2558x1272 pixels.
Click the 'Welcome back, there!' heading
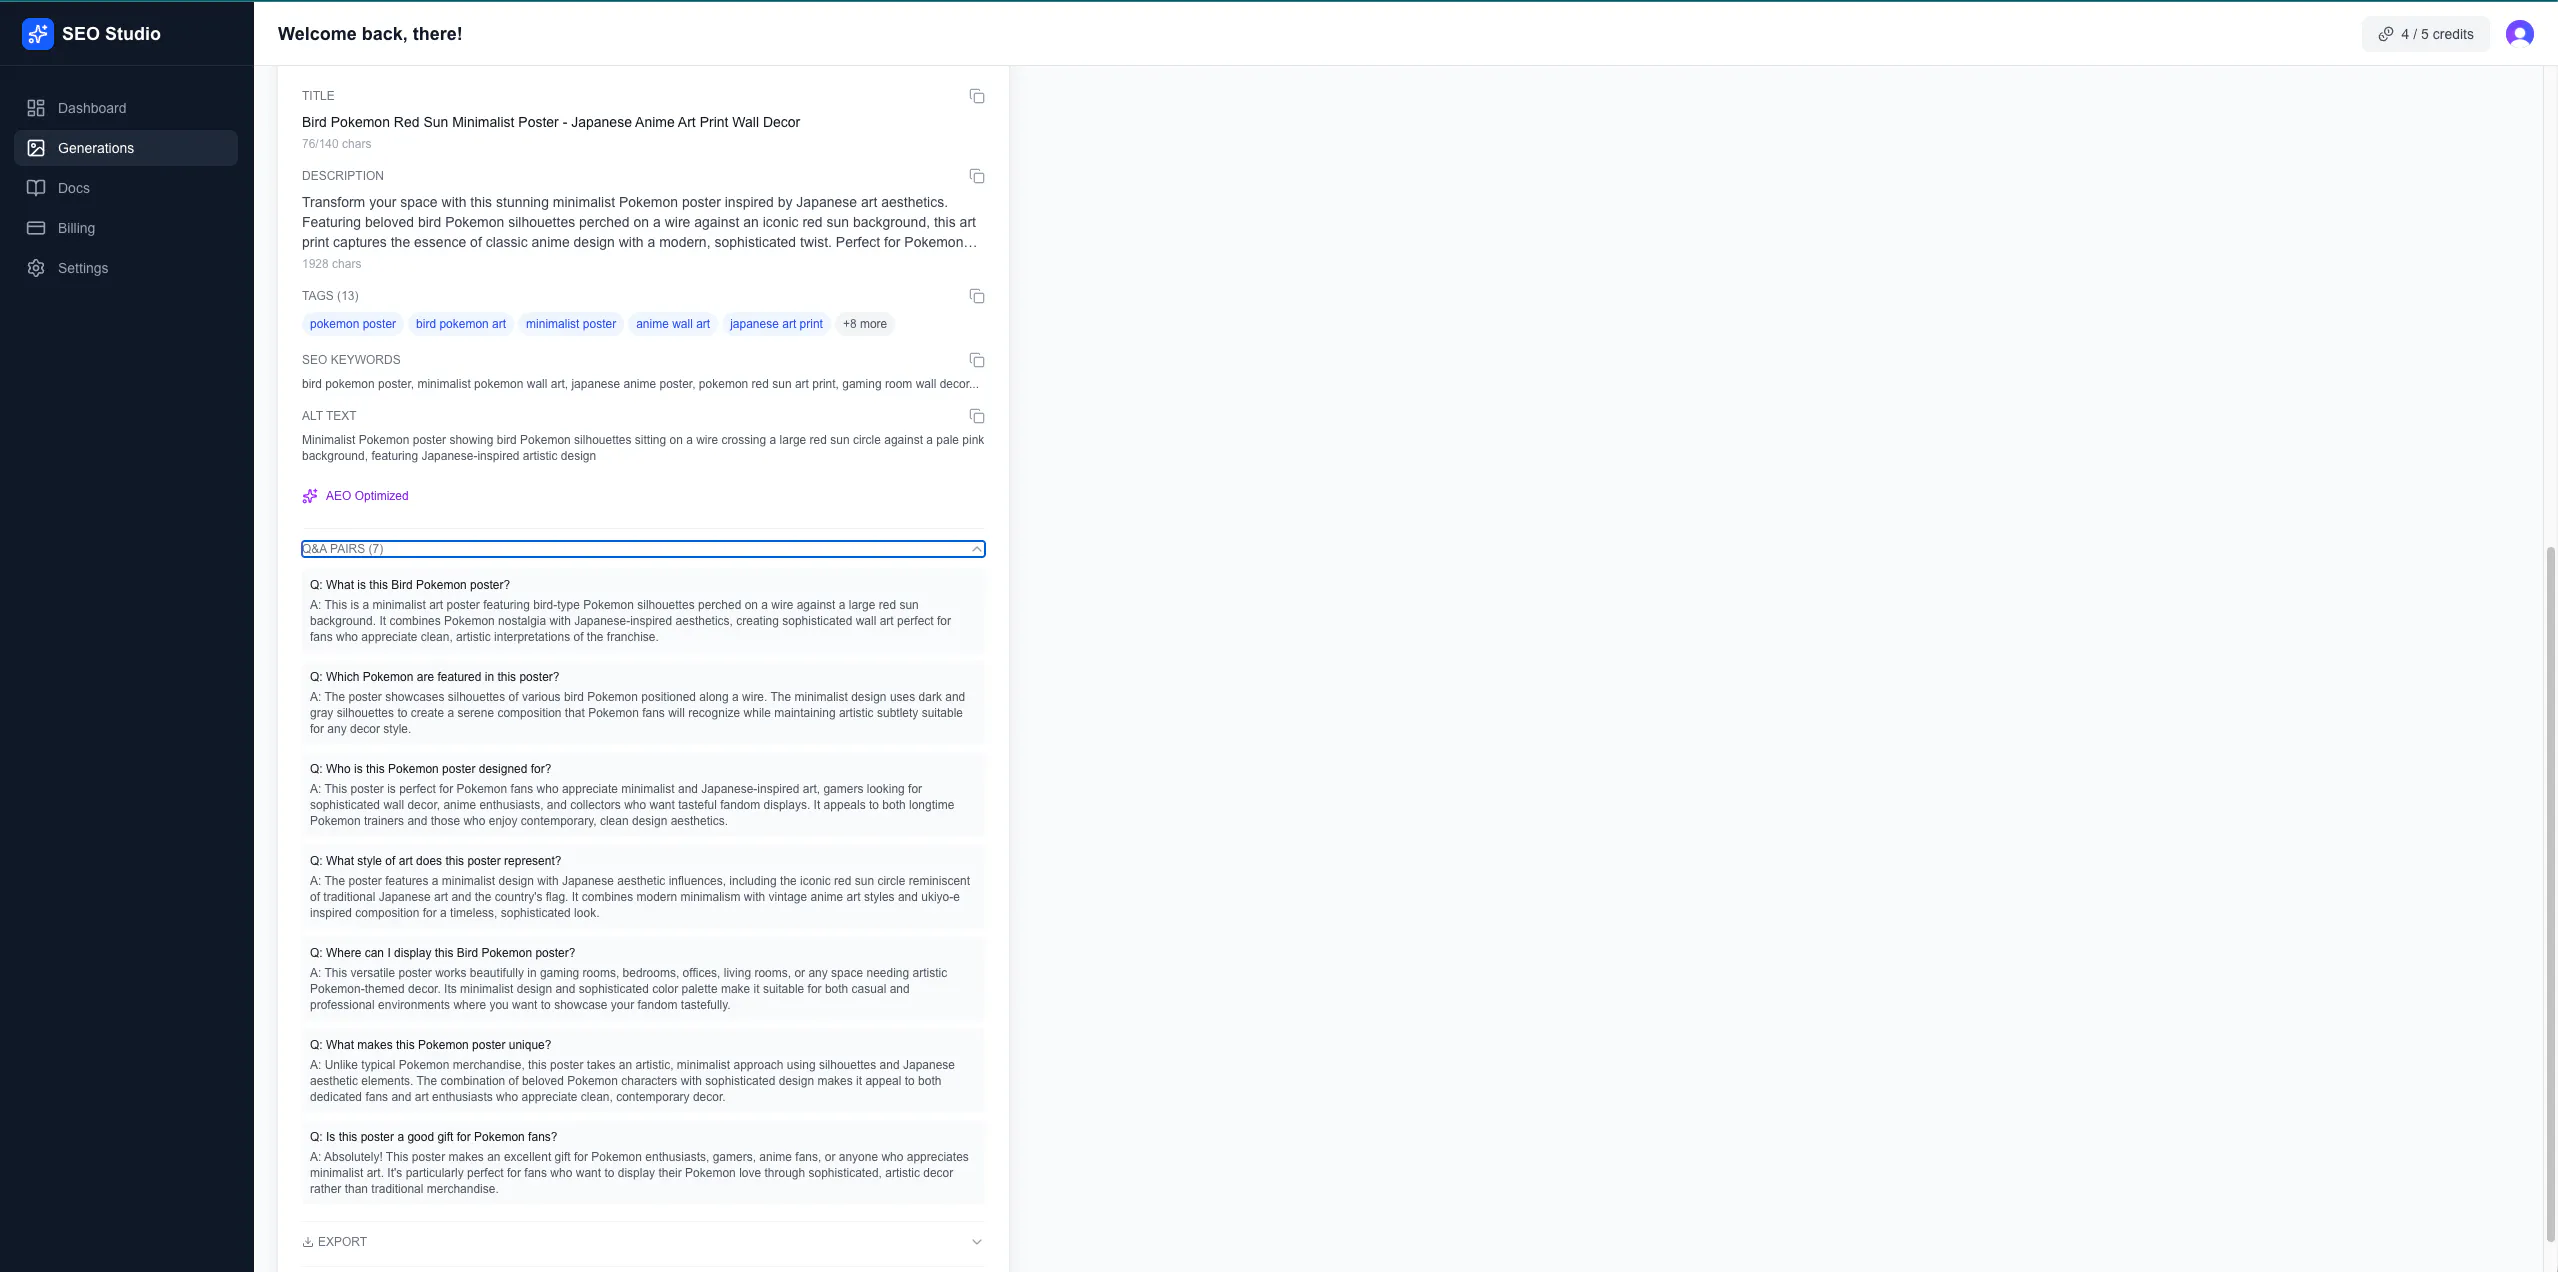(x=370, y=34)
